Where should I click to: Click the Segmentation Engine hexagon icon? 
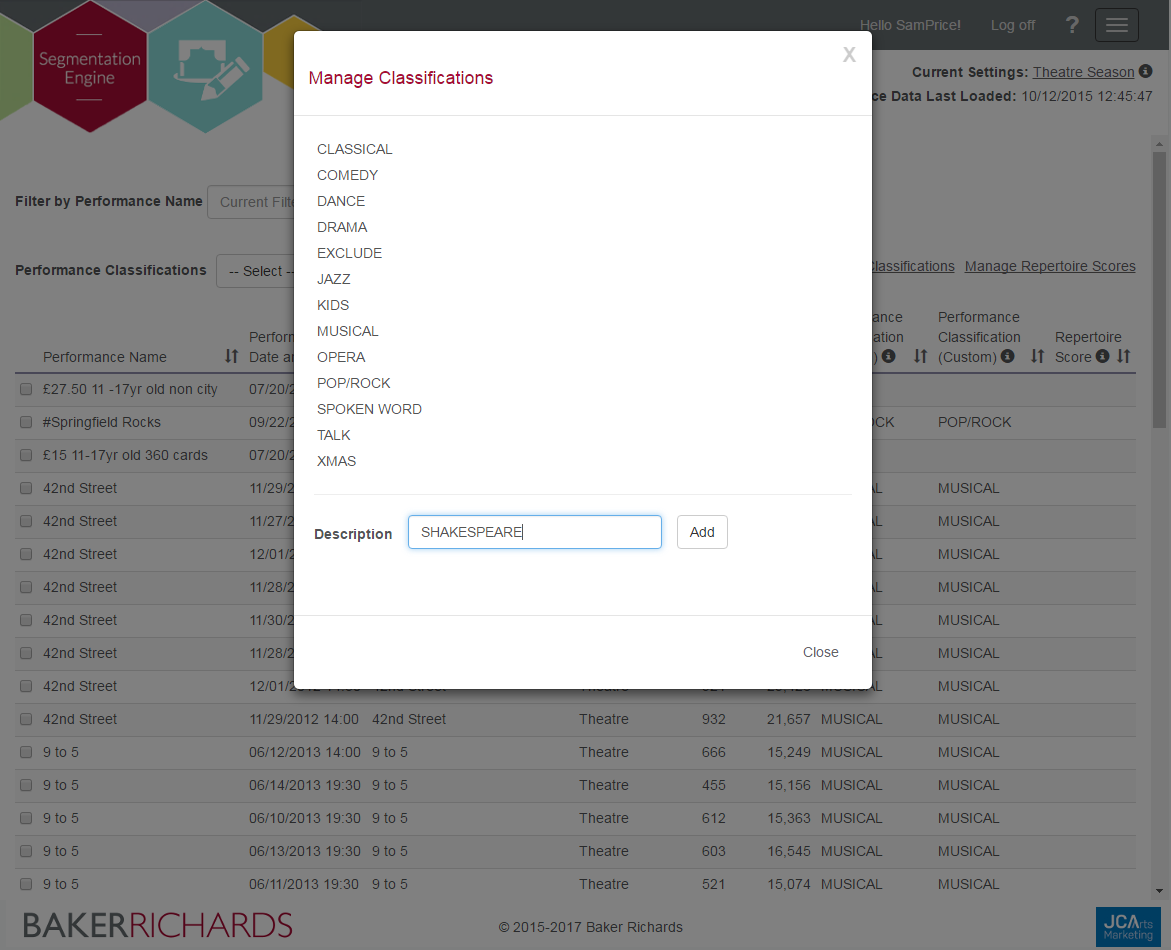[x=89, y=68]
